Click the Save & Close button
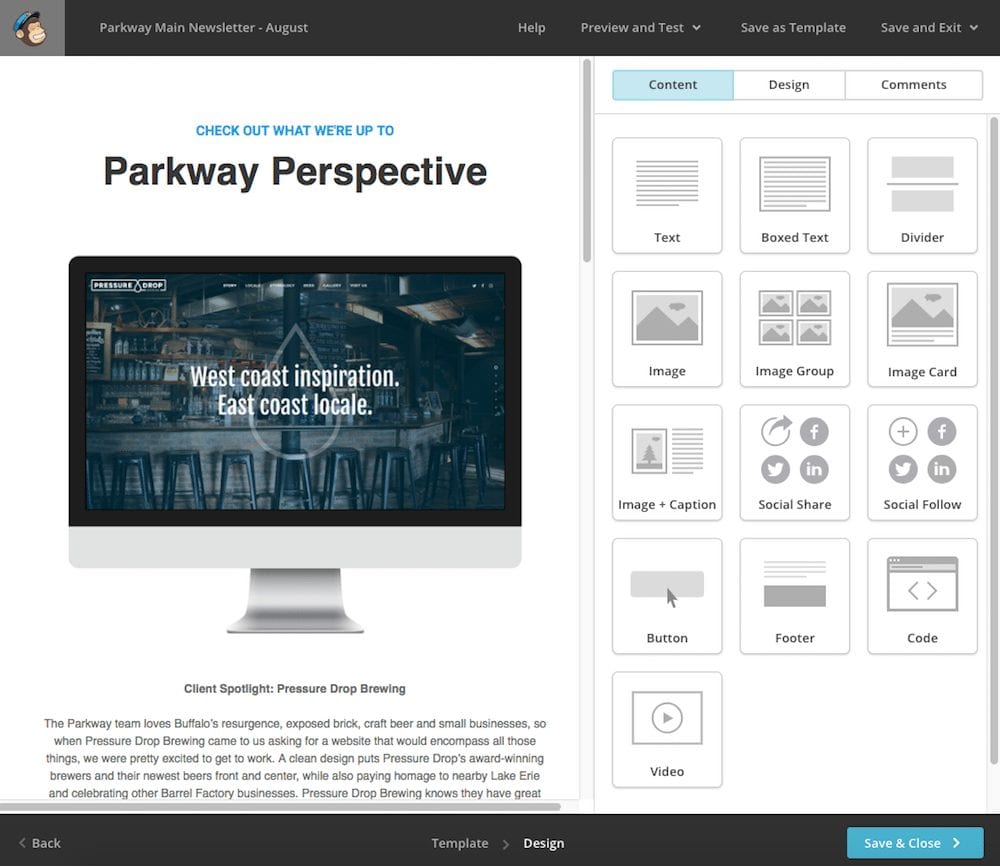The image size is (1000, 866). [x=915, y=842]
